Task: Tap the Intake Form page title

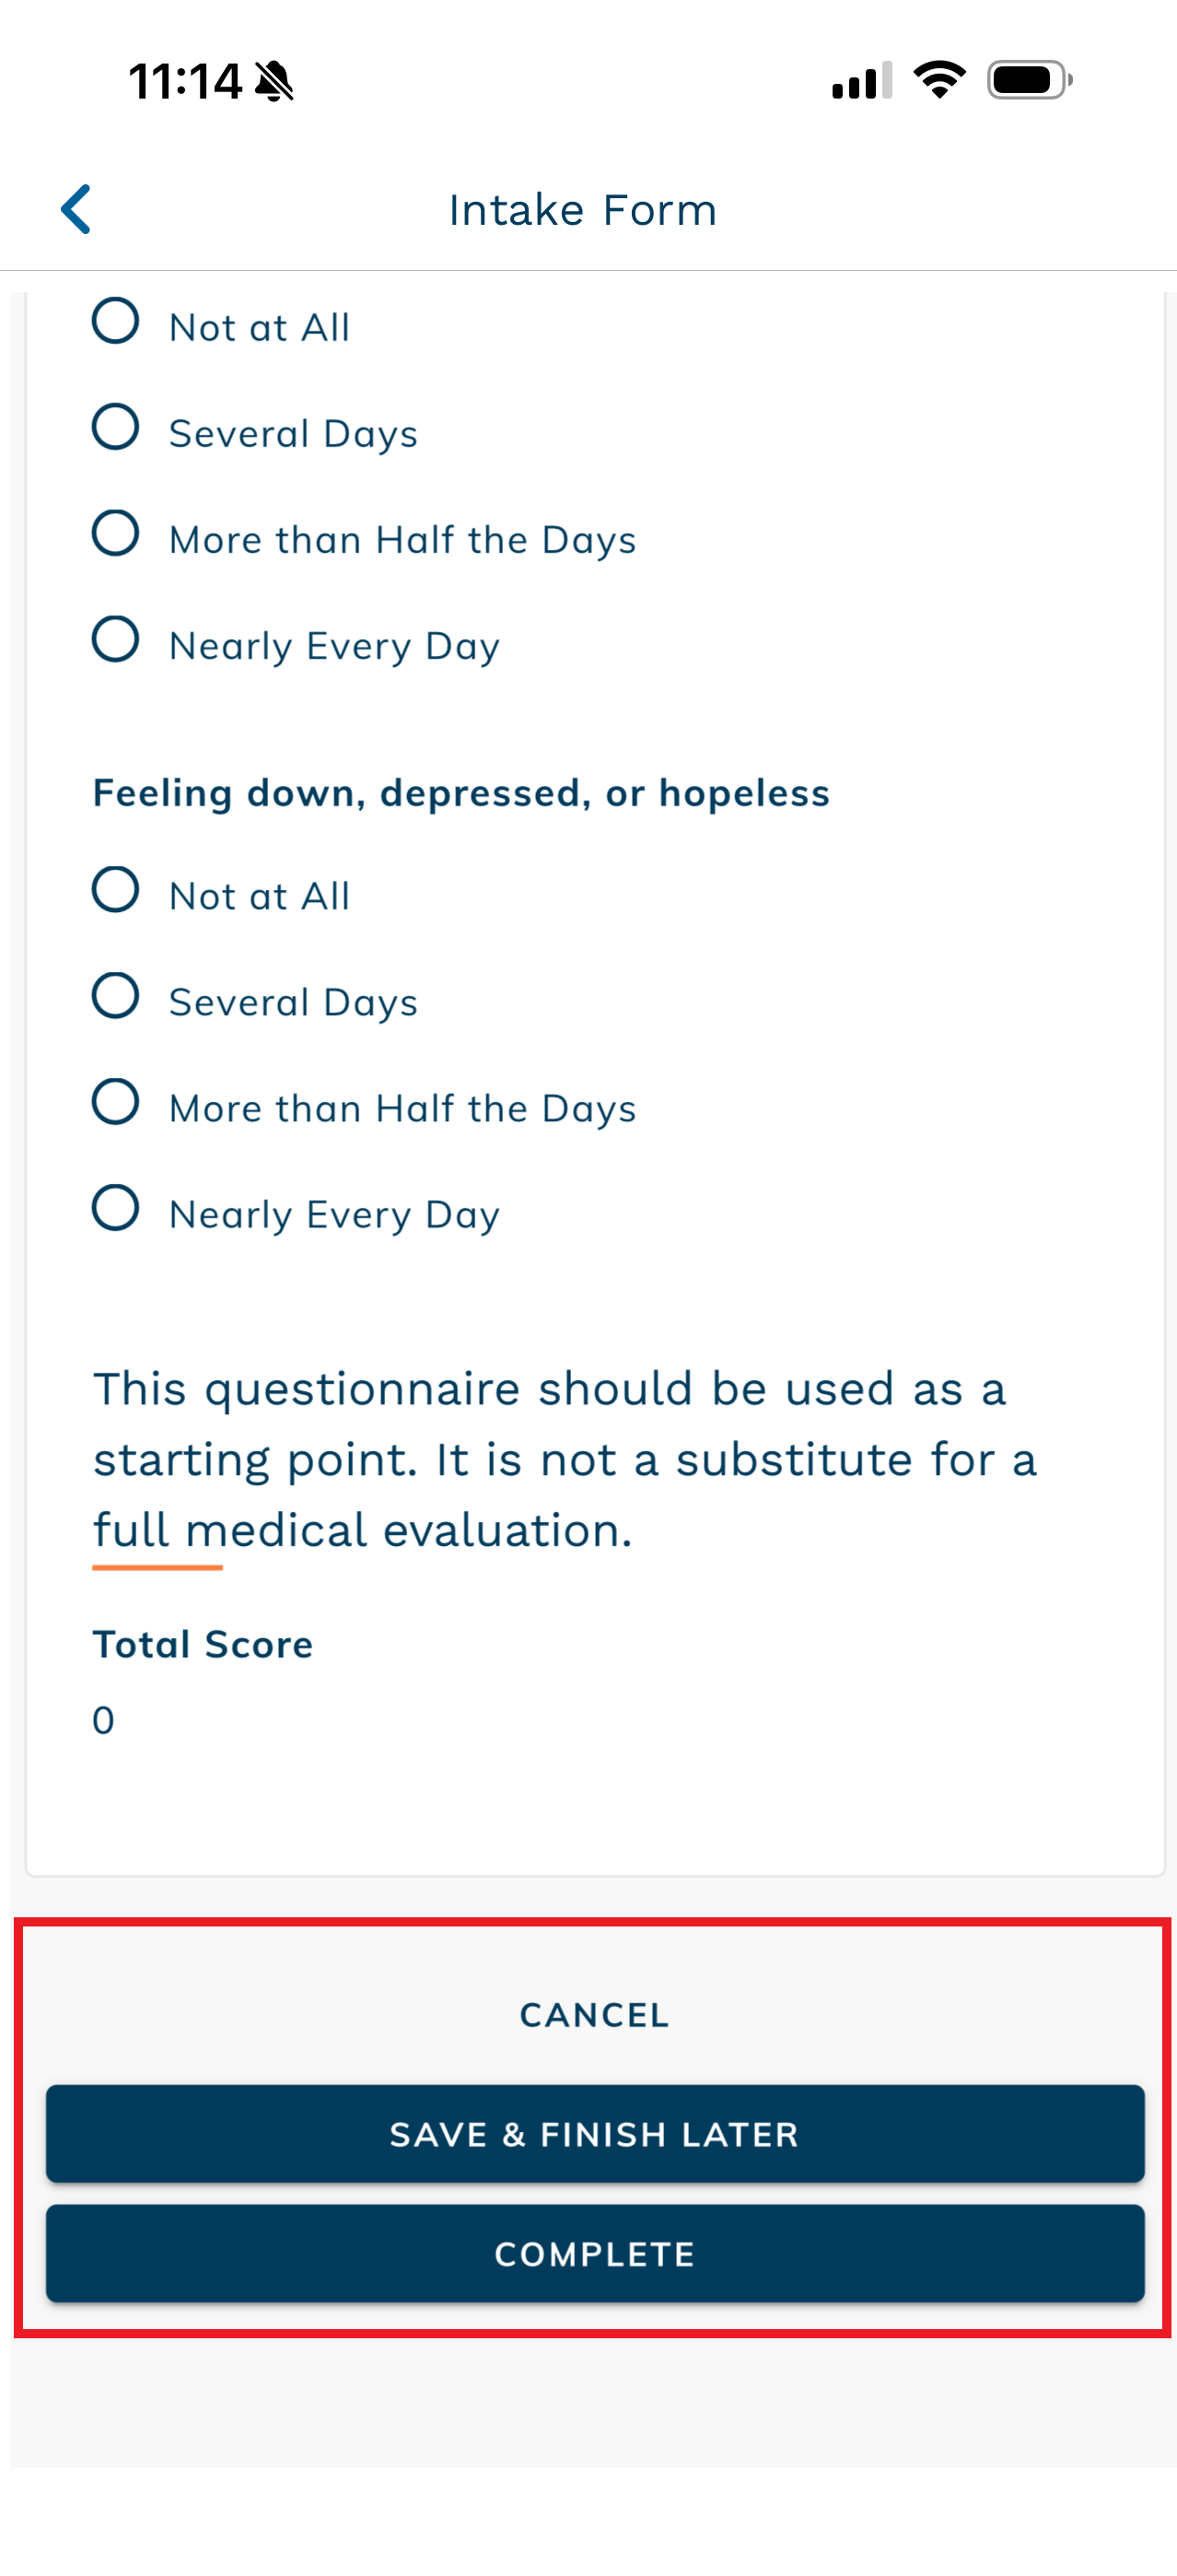Action: tap(583, 210)
